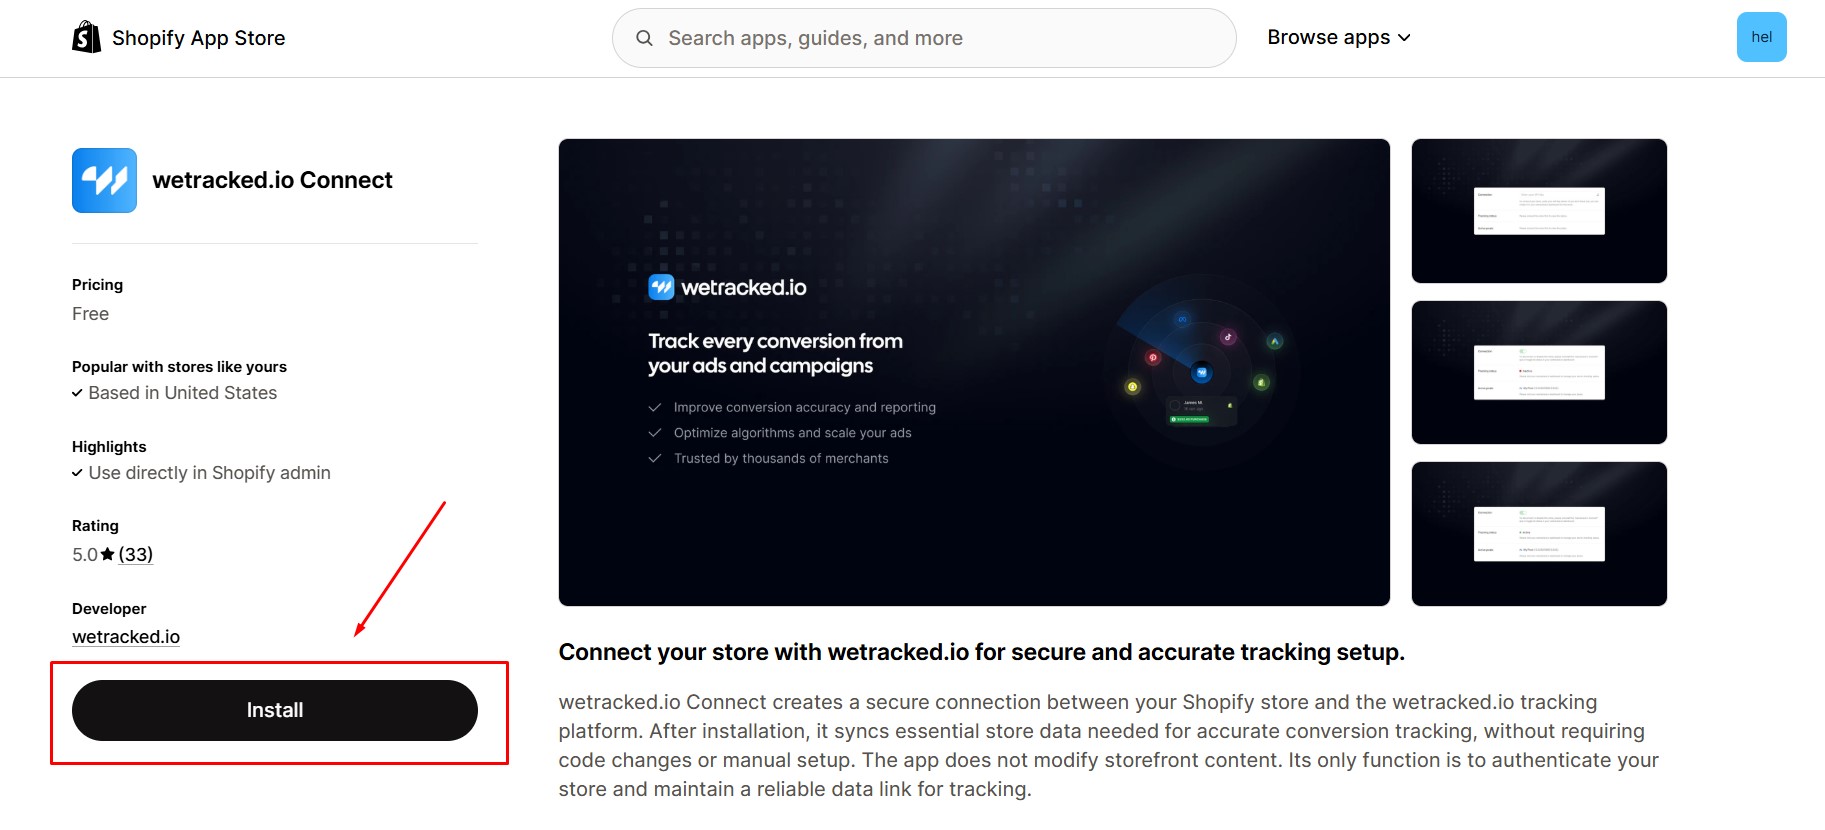This screenshot has height=830, width=1825.
Task: Click the wetracked.io Connect app icon
Action: (x=104, y=180)
